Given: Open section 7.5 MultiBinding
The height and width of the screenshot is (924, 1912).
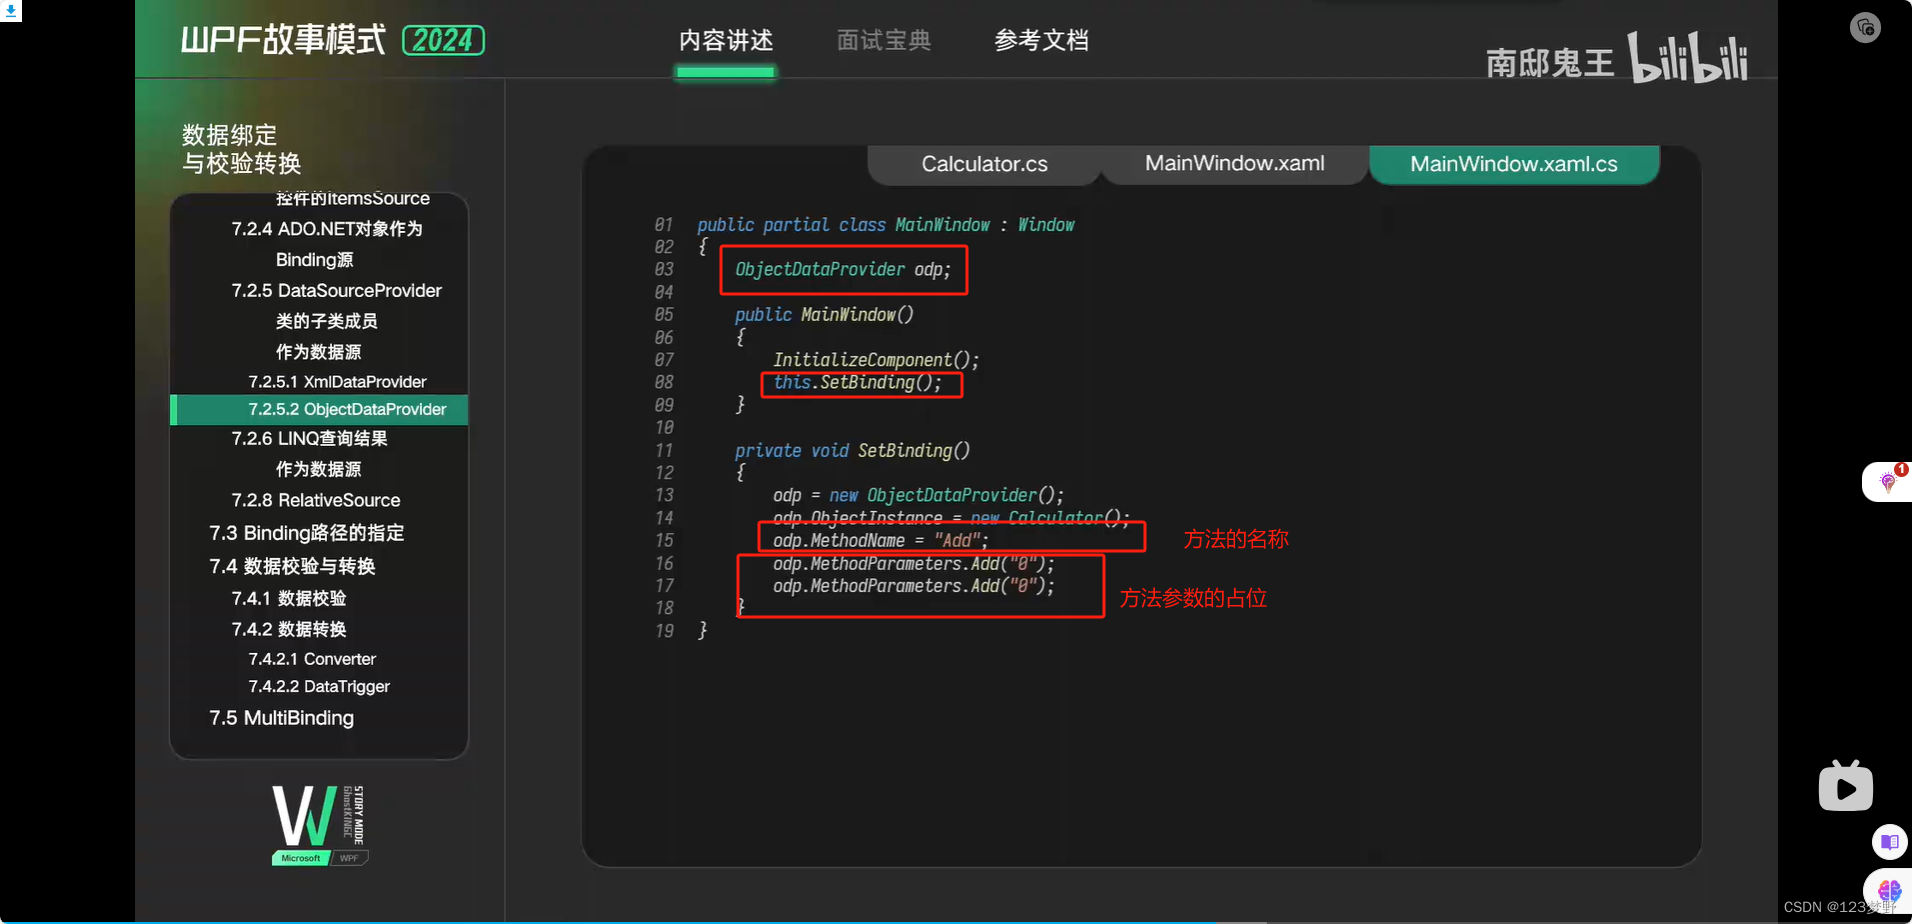Looking at the screenshot, I should [281, 718].
